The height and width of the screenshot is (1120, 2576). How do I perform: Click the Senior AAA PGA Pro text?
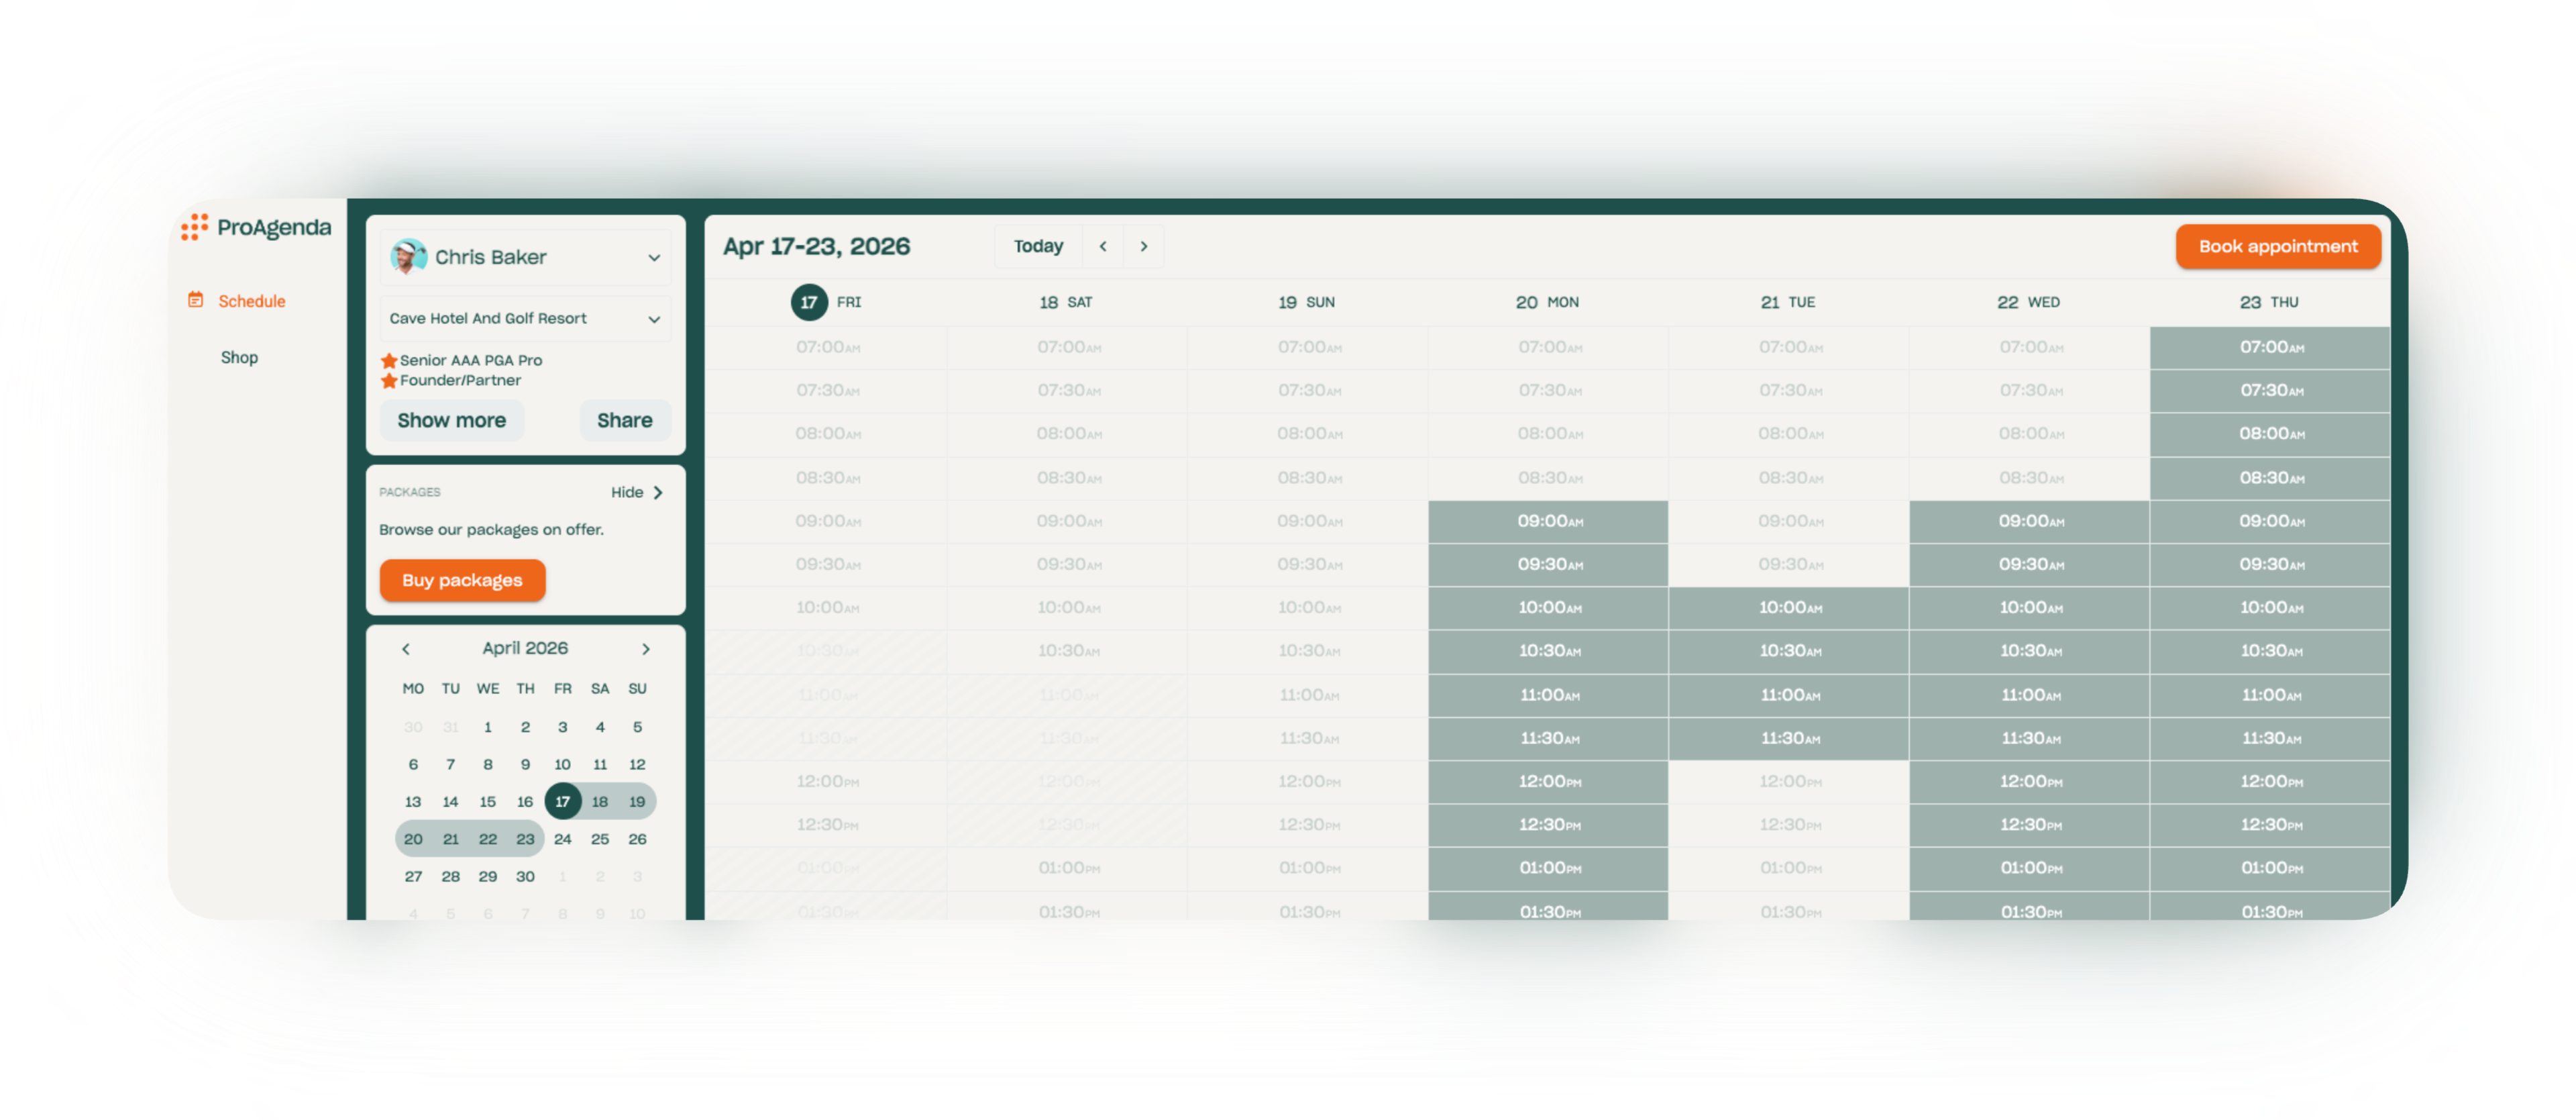[471, 360]
